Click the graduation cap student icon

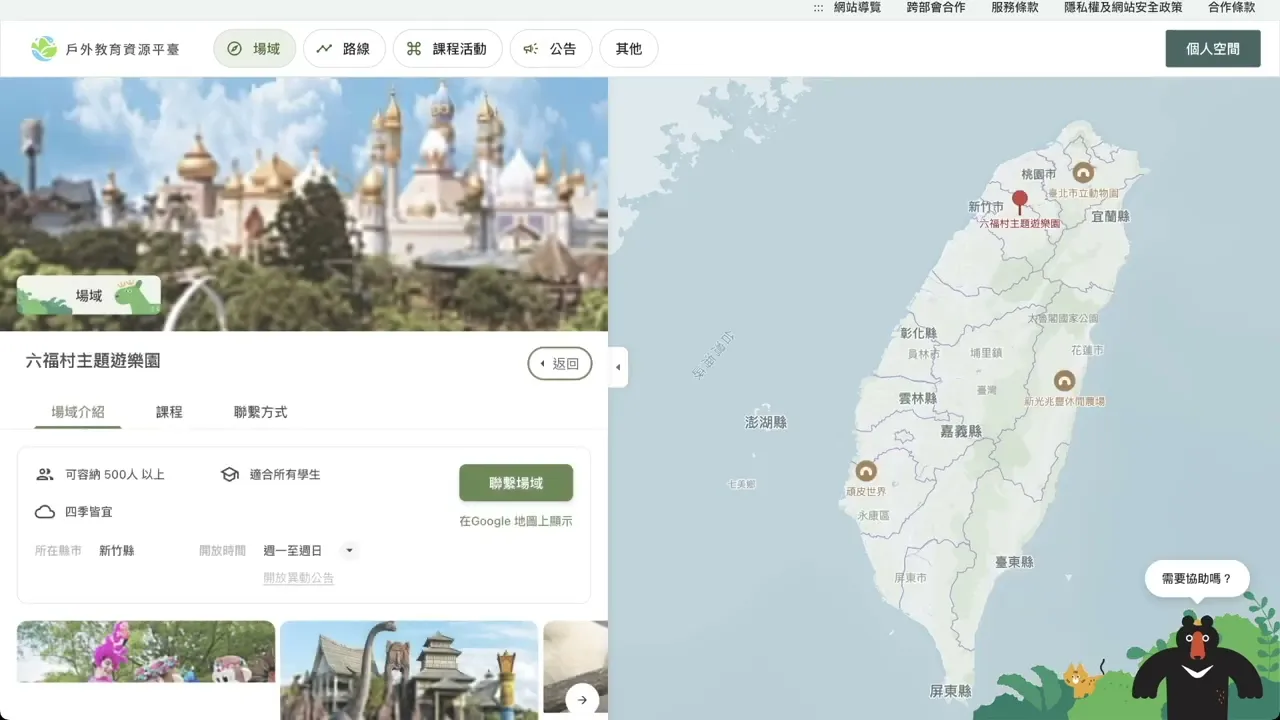[x=230, y=474]
